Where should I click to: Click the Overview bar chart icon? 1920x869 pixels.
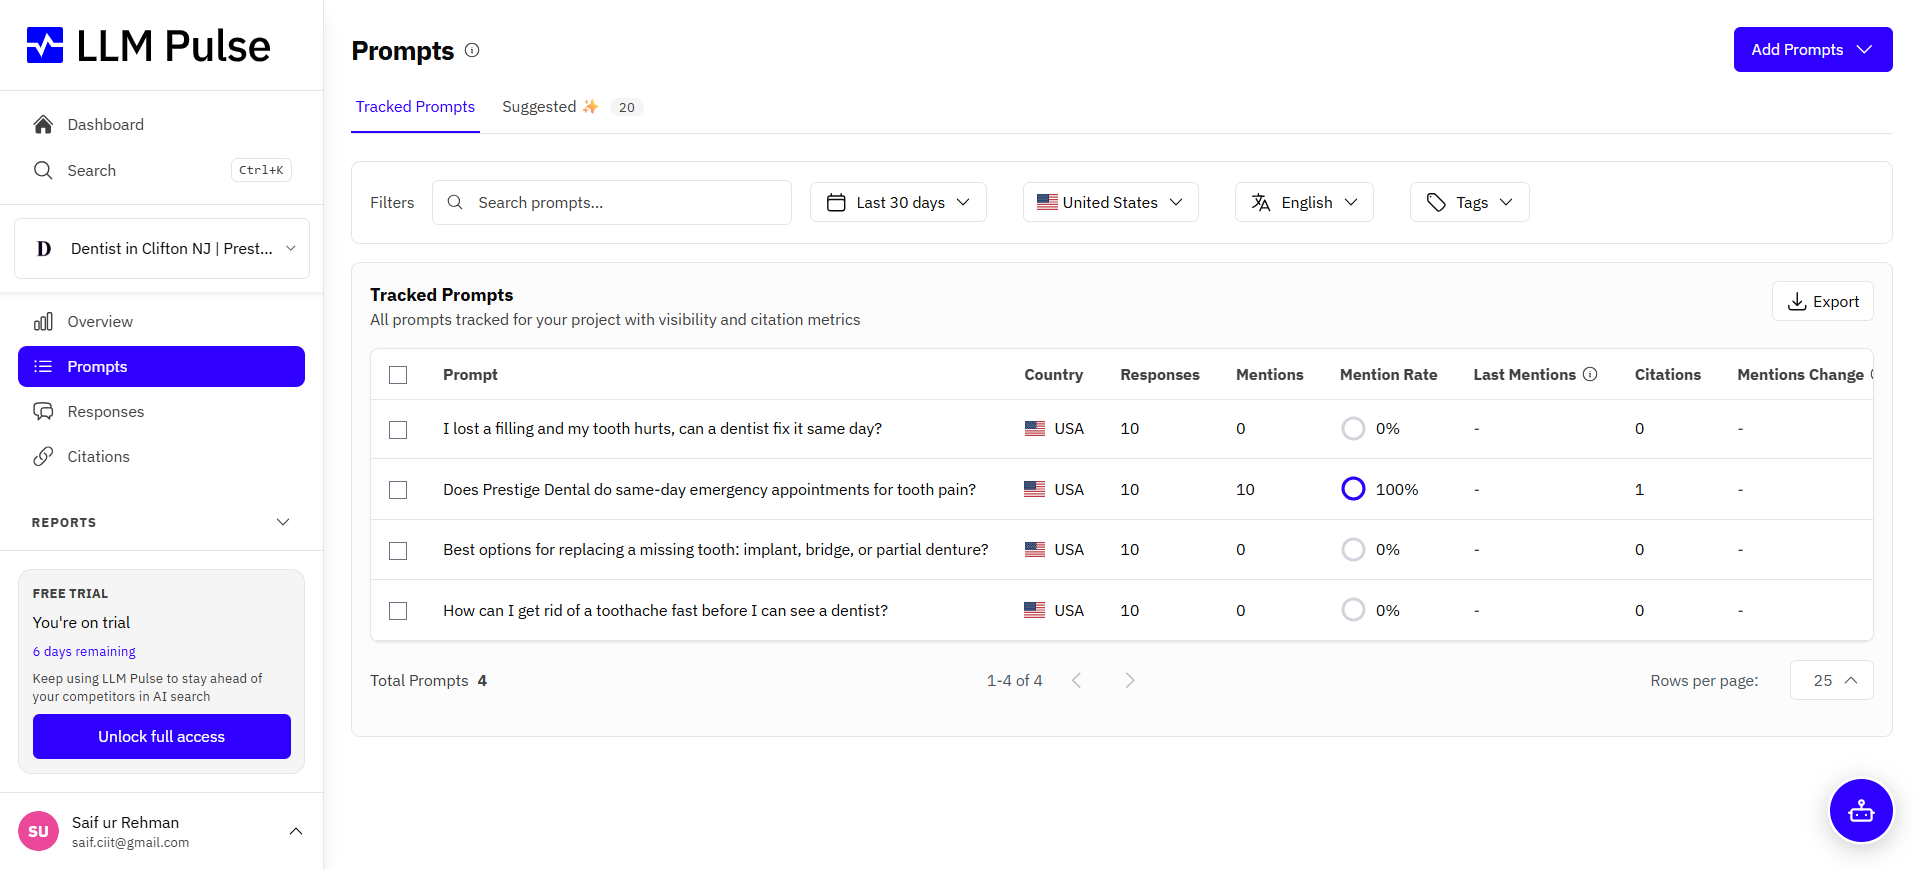coord(43,321)
